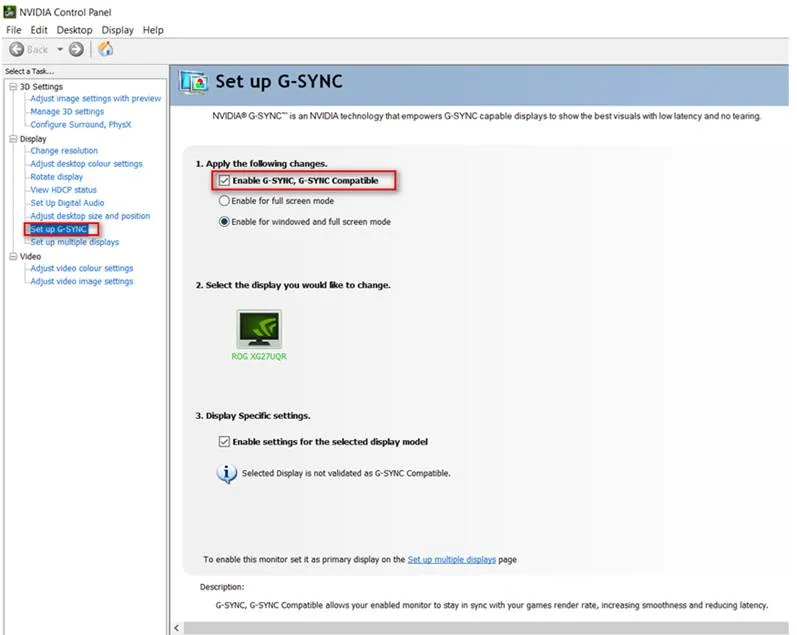797x635 pixels.
Task: Collapse the Display tree node
Action: click(x=12, y=139)
